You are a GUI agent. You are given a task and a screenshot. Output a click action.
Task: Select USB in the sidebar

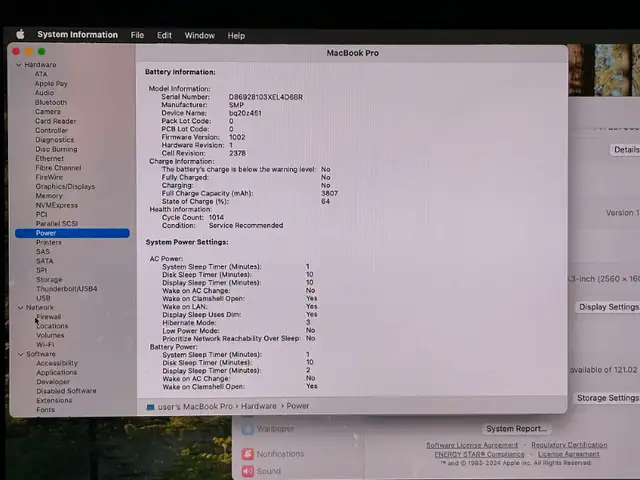(x=43, y=298)
